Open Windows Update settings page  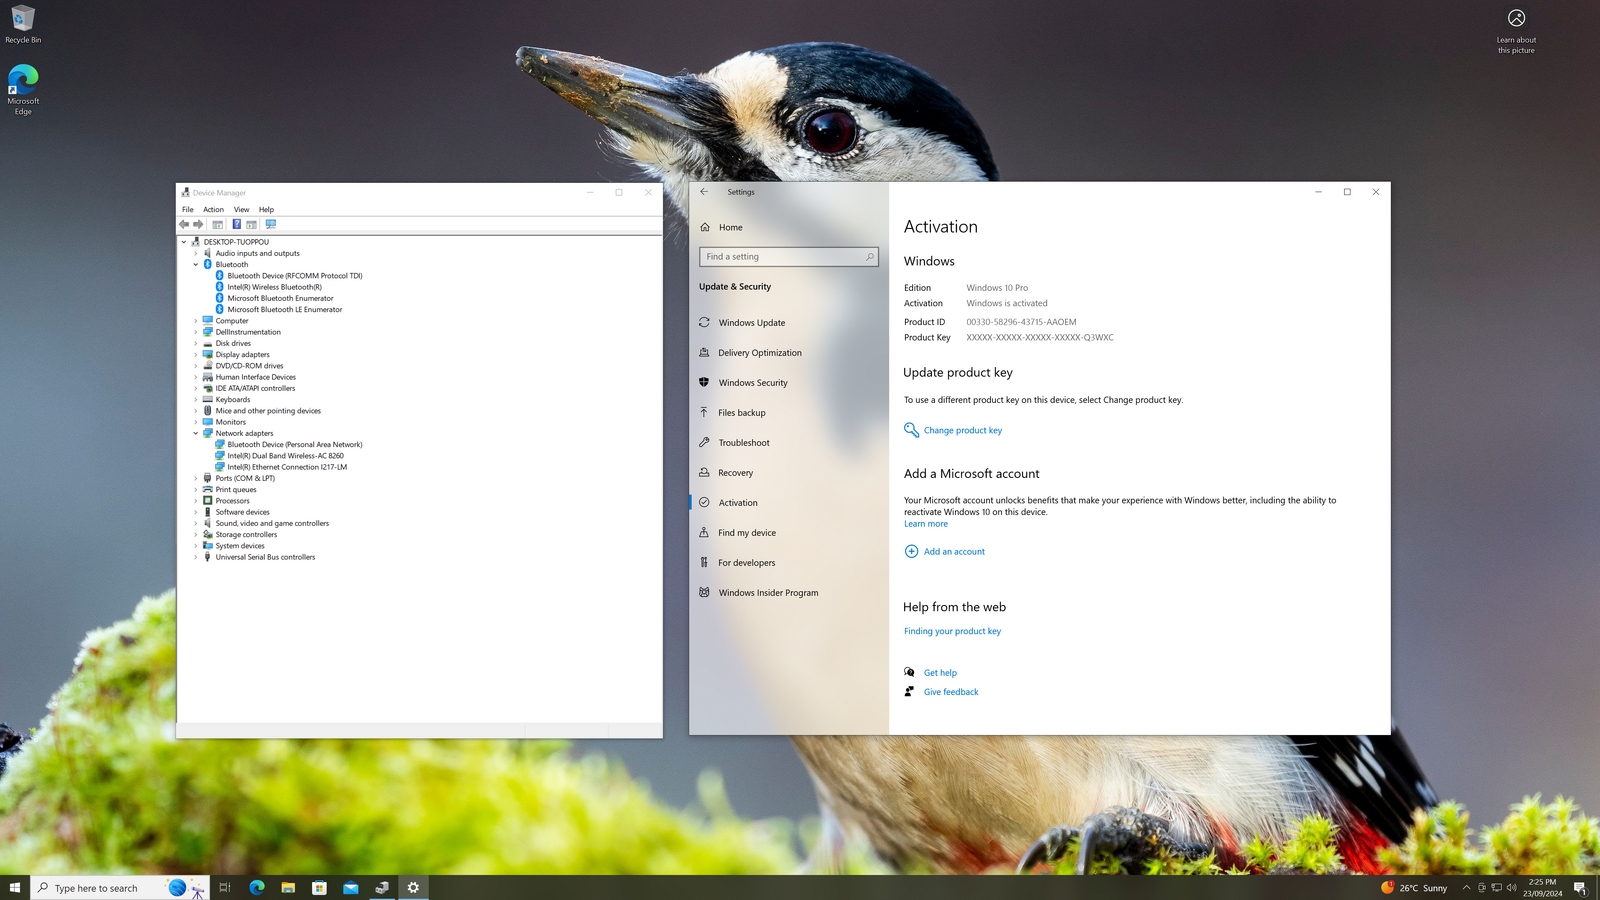751,323
